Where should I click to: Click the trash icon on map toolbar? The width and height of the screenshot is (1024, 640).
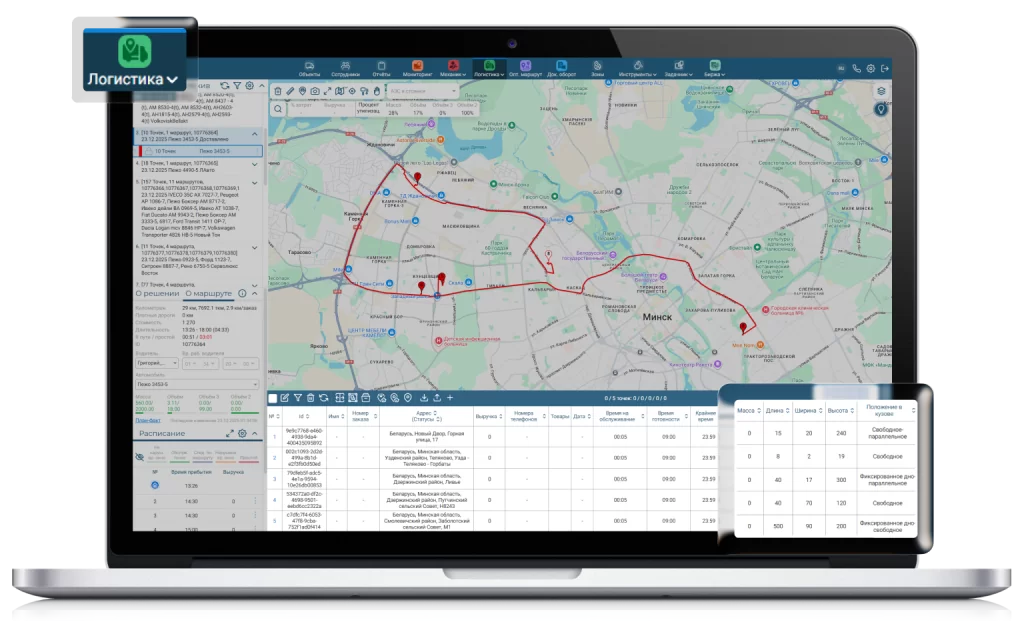278,91
